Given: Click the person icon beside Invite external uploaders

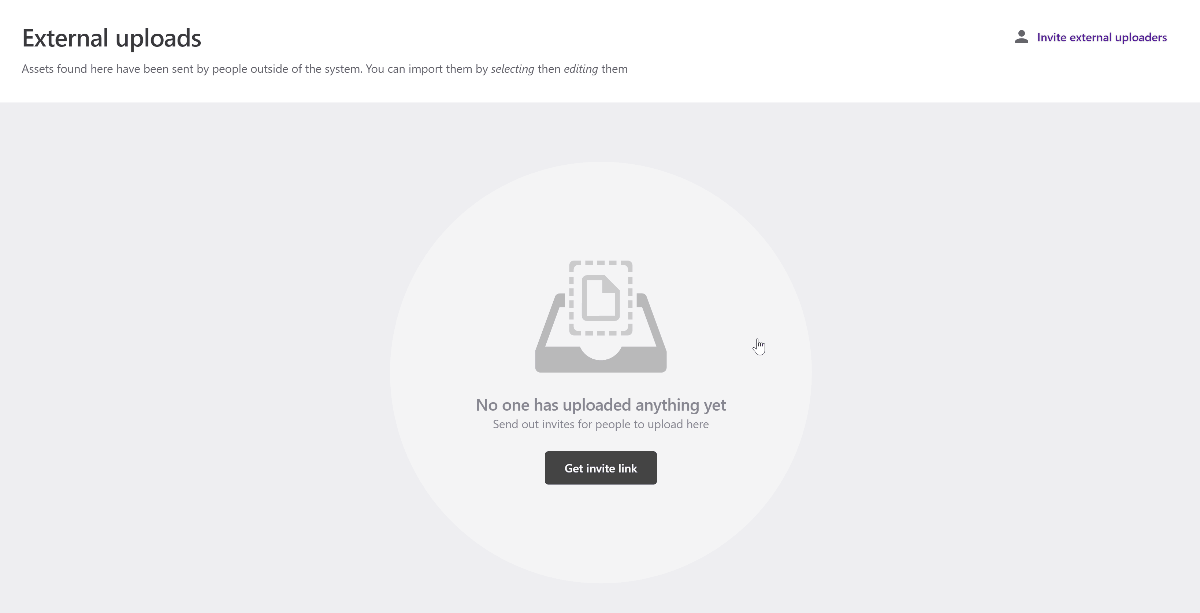Looking at the screenshot, I should [x=1021, y=37].
